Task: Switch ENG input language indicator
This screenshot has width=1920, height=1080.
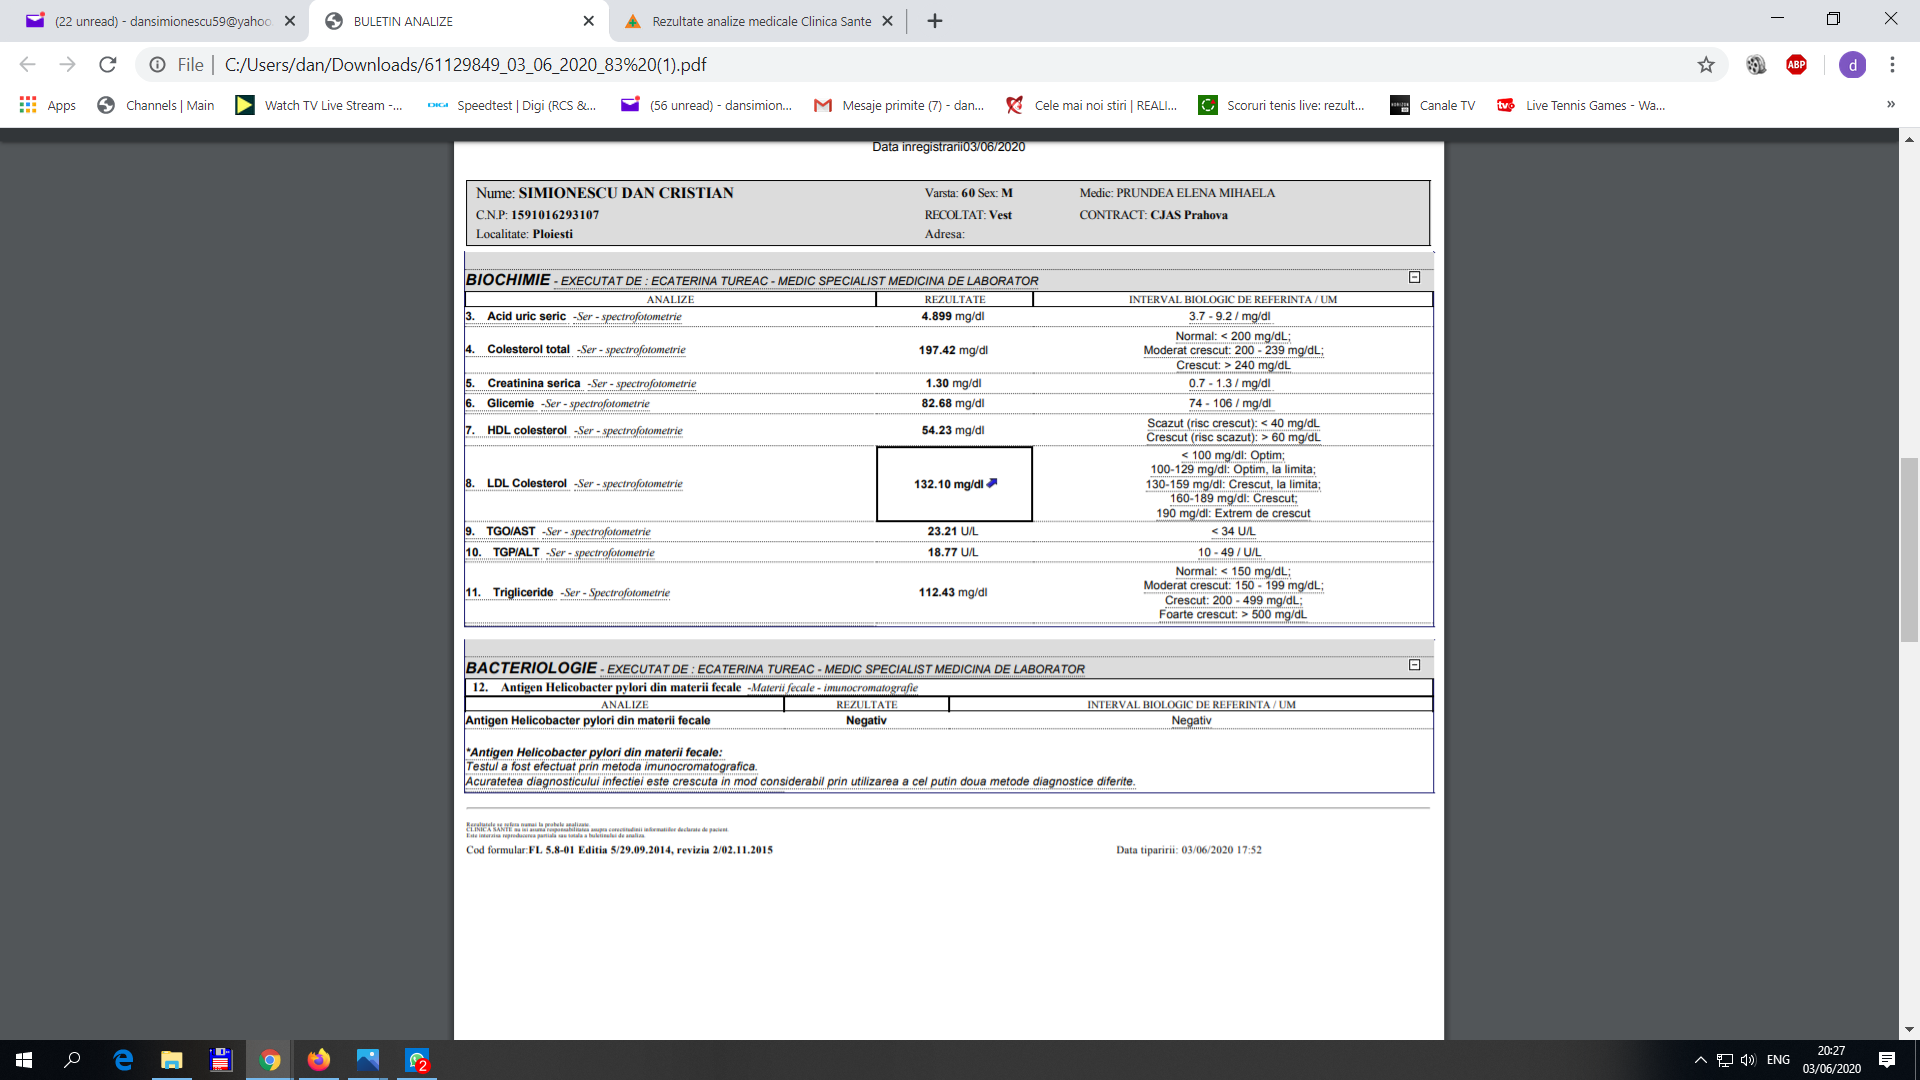Action: tap(1778, 1060)
